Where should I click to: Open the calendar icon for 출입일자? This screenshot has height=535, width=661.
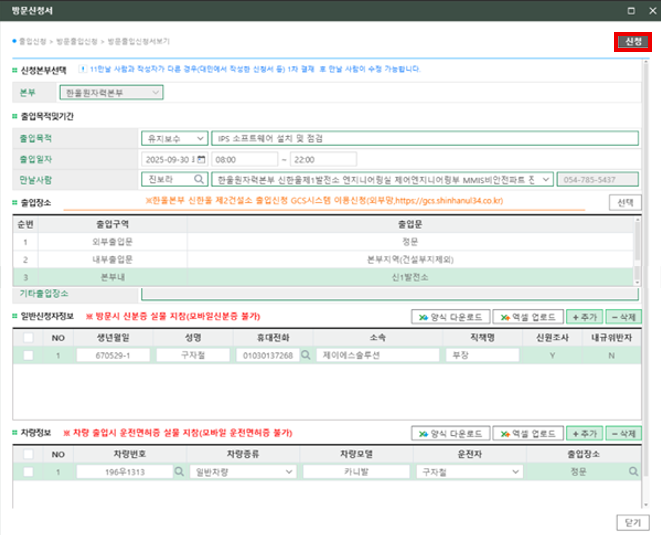pos(201,159)
